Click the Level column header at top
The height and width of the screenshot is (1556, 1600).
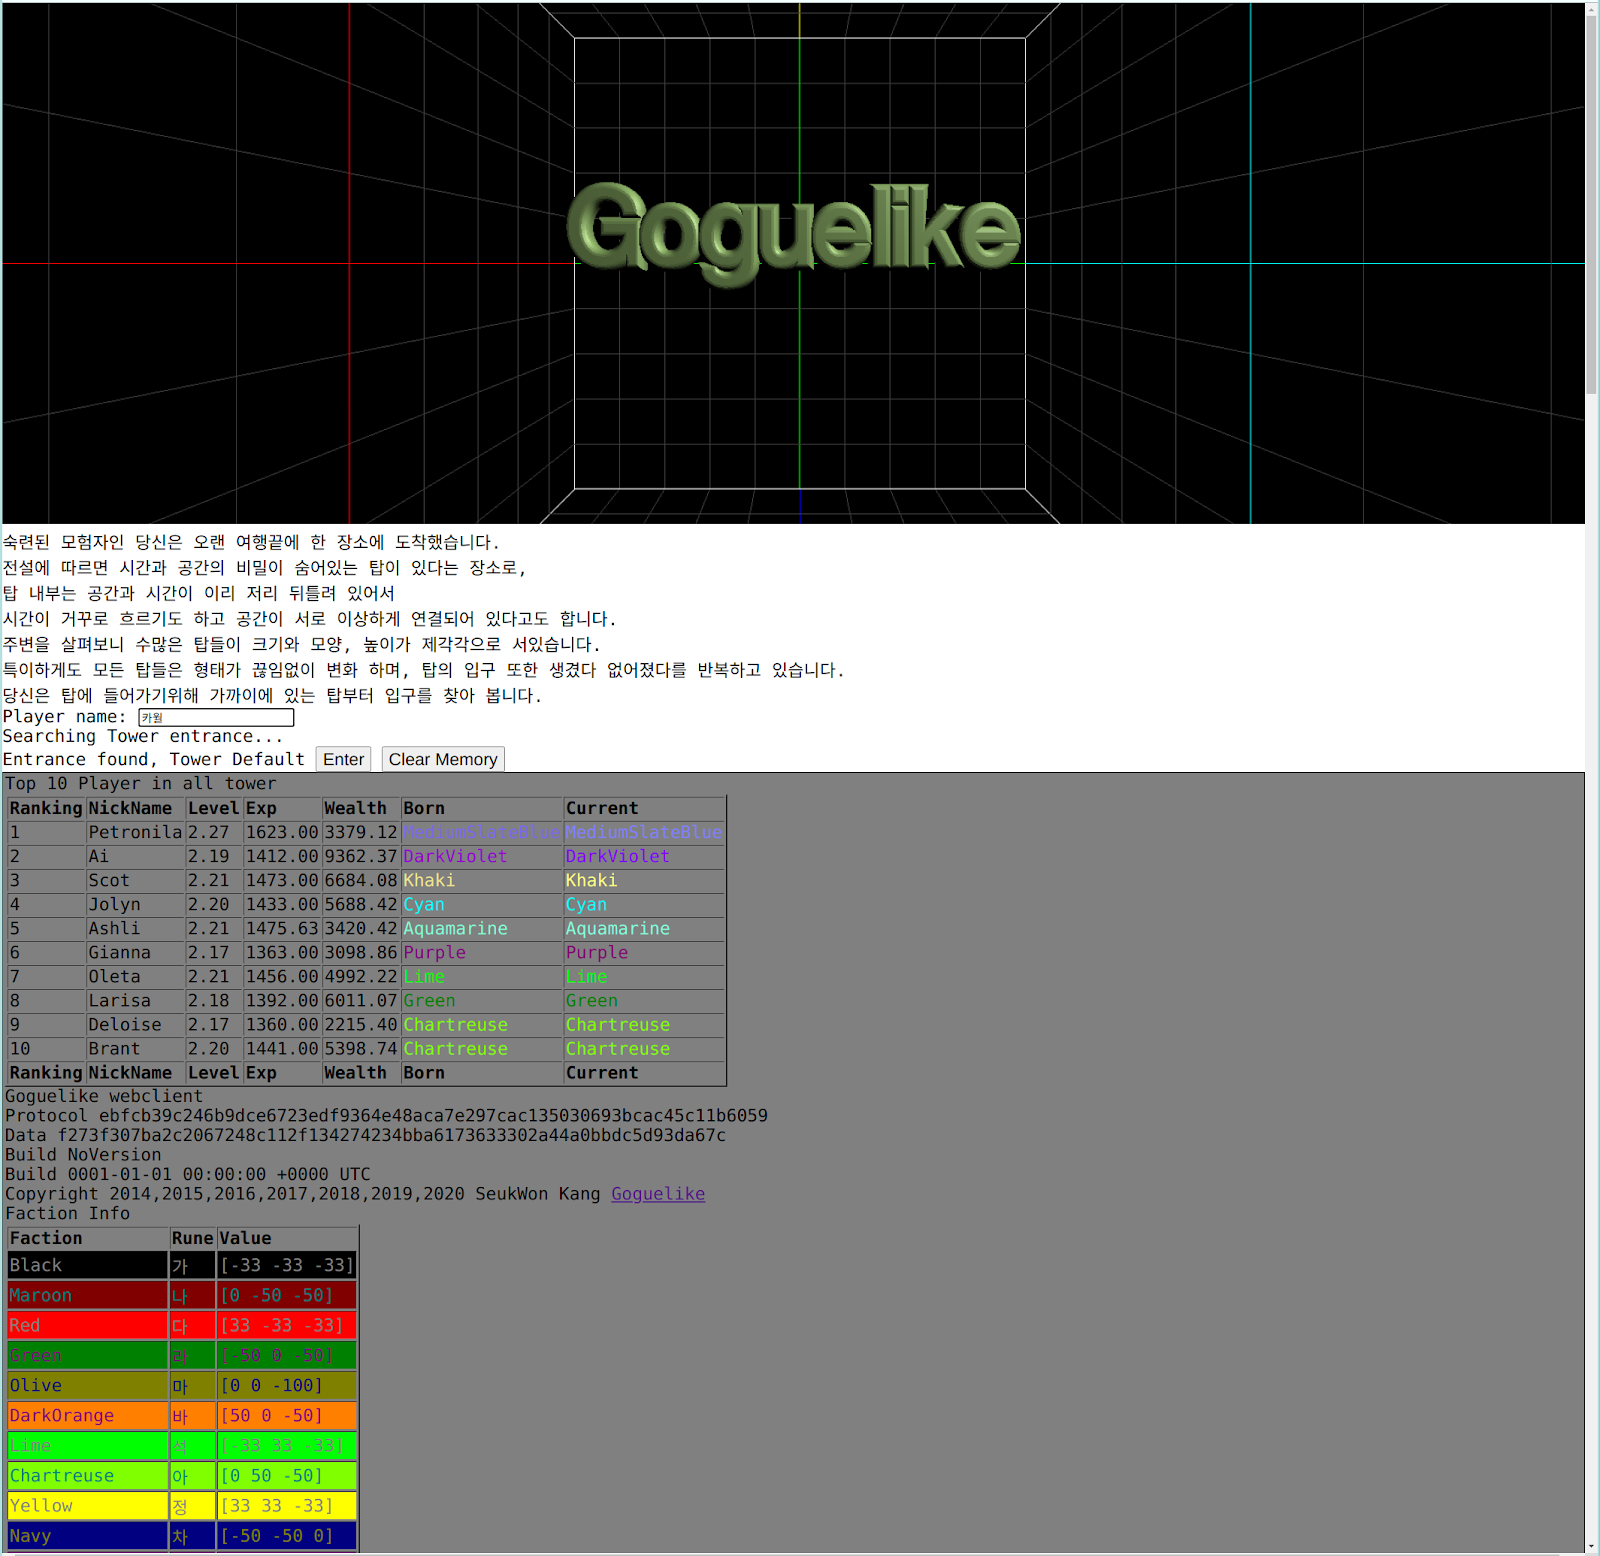213,808
